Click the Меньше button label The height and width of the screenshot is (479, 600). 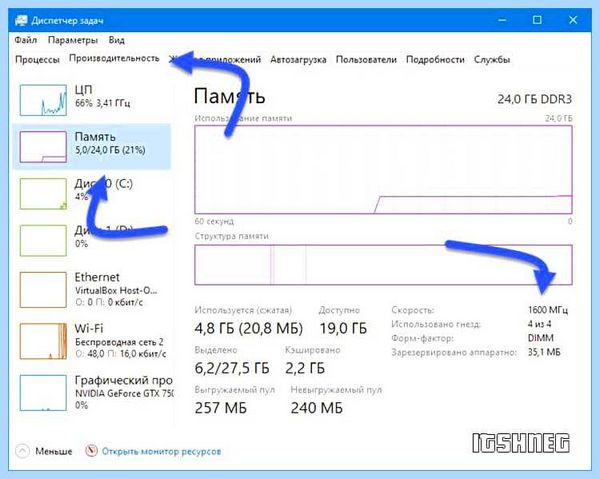54,451
